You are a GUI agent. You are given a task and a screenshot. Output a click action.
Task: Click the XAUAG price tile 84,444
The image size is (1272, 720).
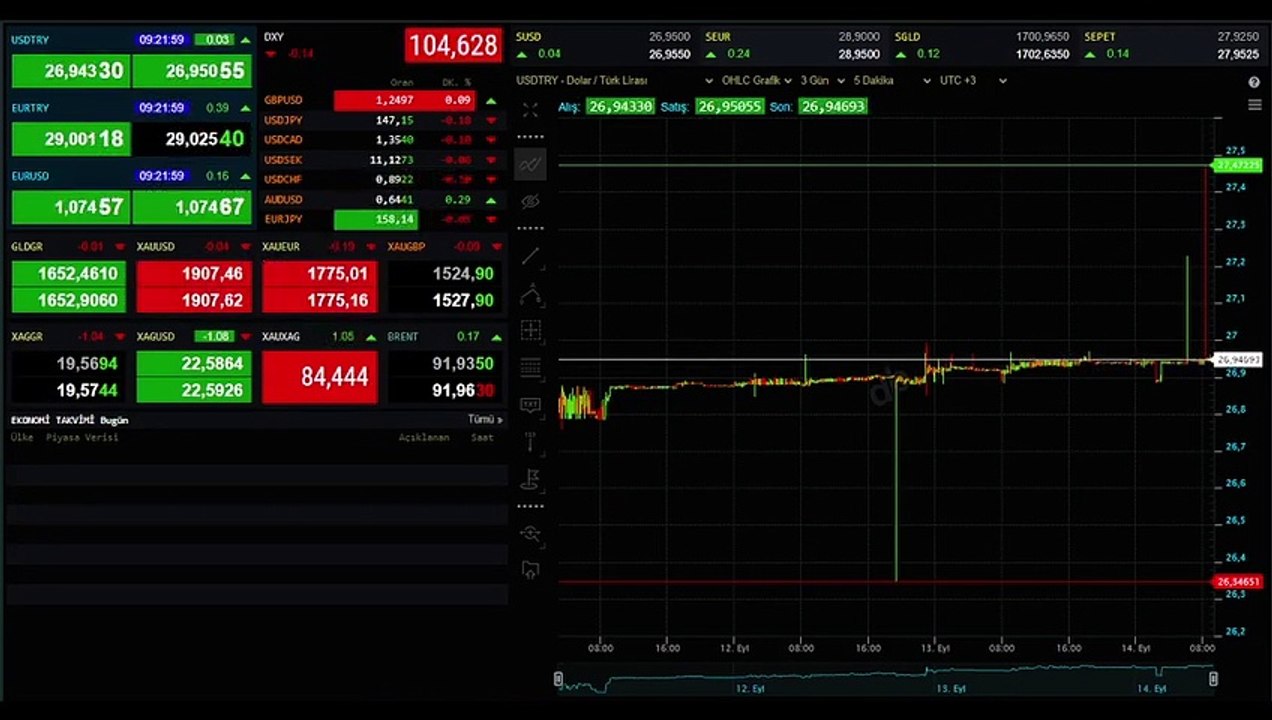(x=320, y=376)
